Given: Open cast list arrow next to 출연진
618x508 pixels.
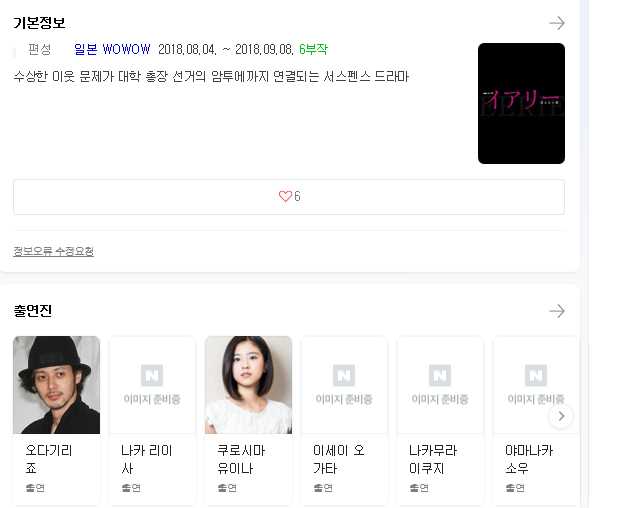Looking at the screenshot, I should pos(557,311).
